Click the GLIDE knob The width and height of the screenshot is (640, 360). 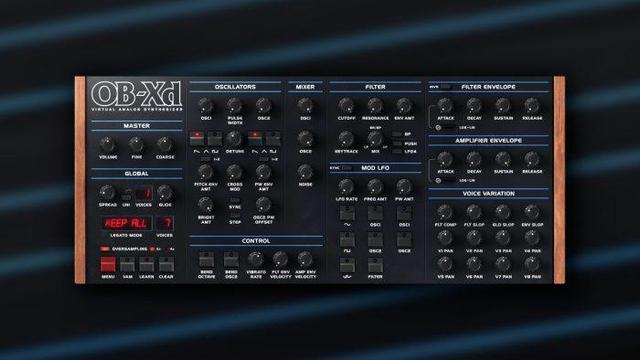tap(165, 193)
